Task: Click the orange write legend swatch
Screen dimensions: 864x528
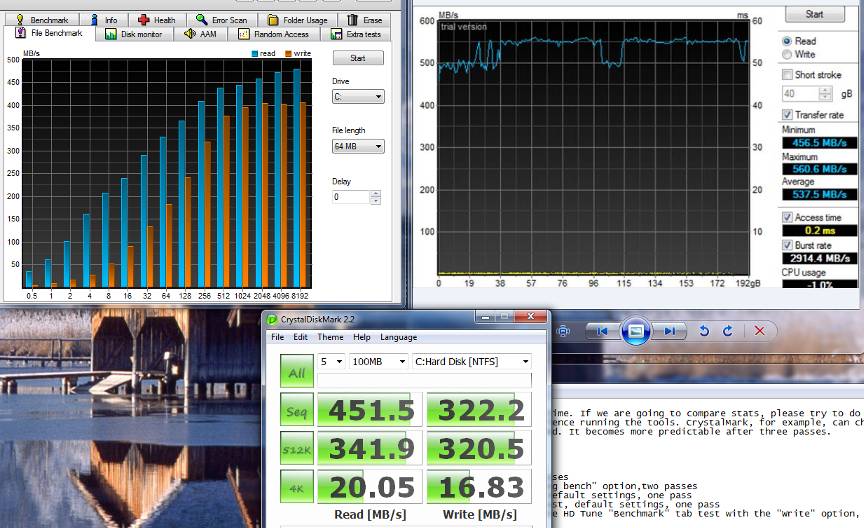Action: 288,53
